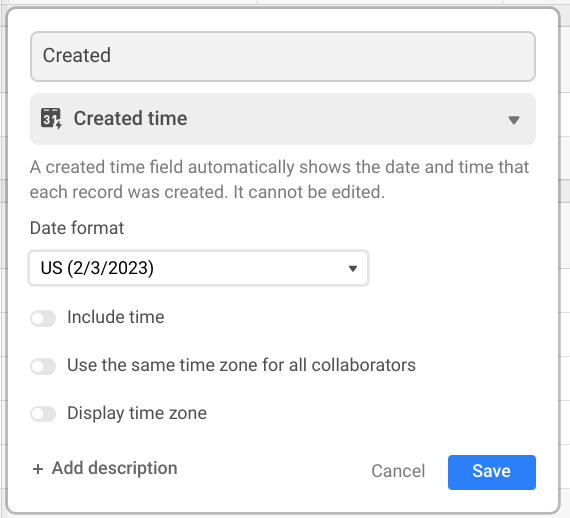Focus the Created field name input
570x518 pixels.
(283, 56)
